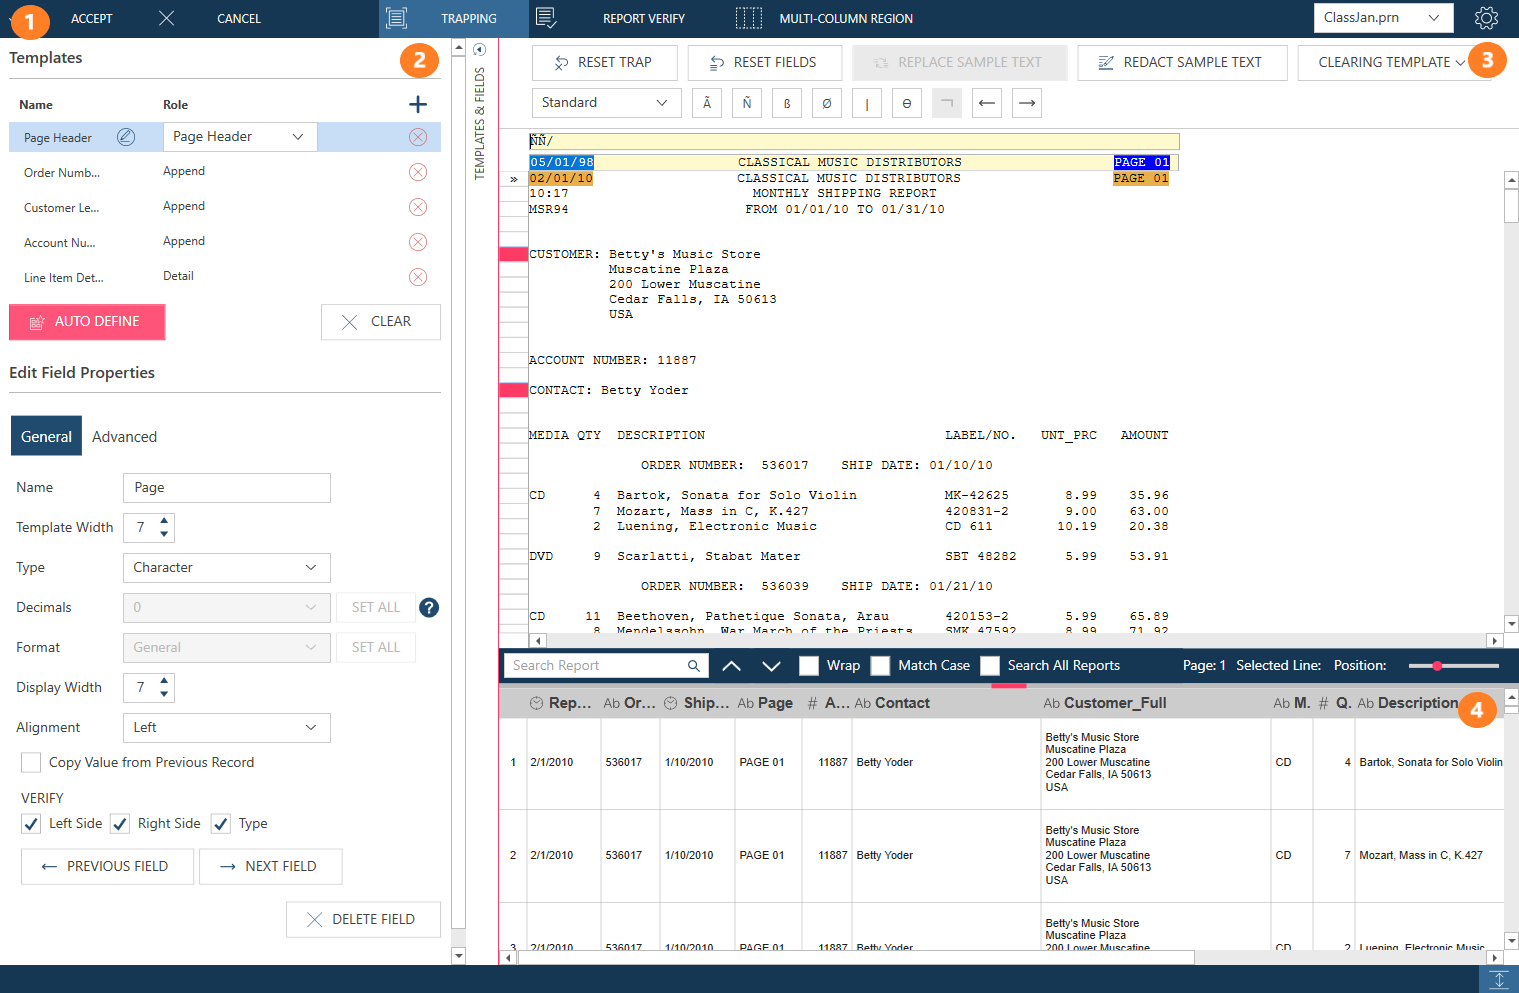Open the ClassJan.prn file dropdown
Image resolution: width=1519 pixels, height=993 pixels.
1382,18
